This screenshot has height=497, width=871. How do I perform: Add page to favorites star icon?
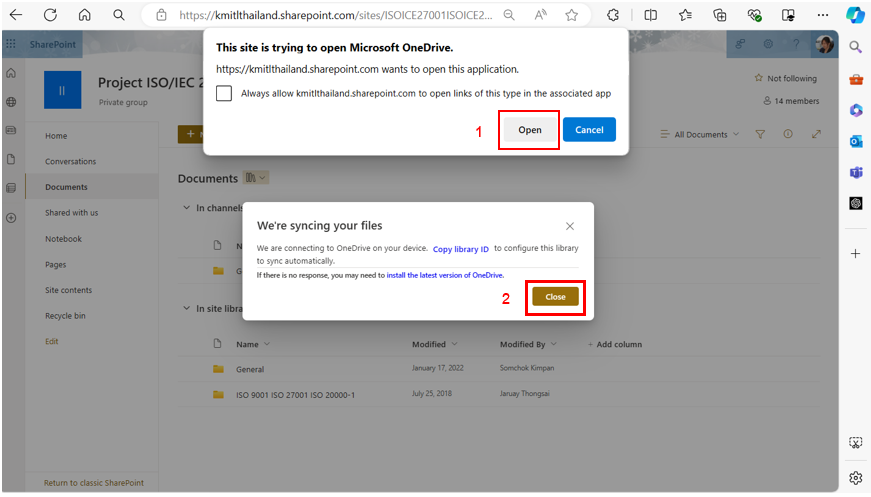571,15
